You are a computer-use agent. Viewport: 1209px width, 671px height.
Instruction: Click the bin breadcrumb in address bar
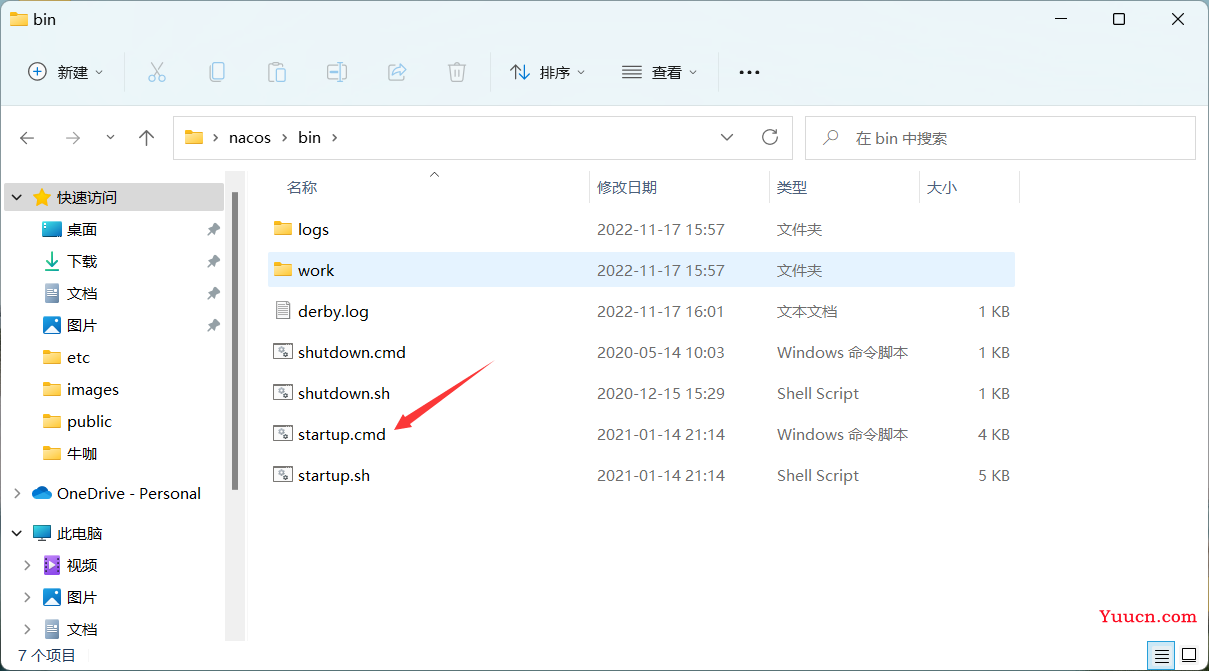pos(310,138)
